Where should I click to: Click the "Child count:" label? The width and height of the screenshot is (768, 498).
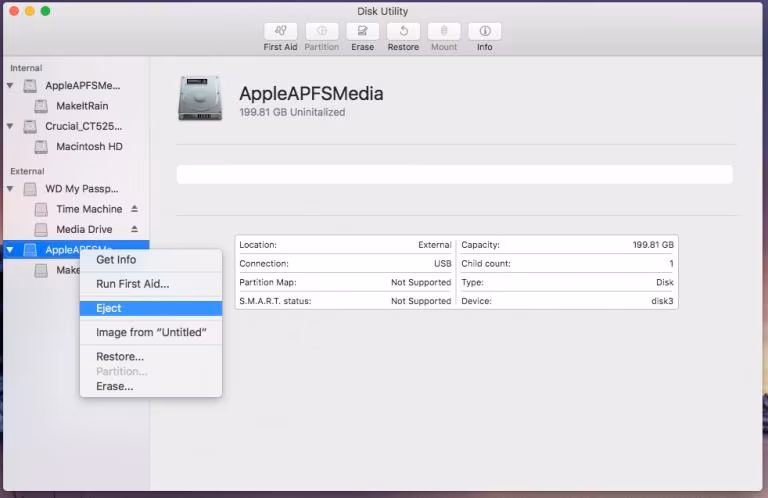tap(485, 263)
